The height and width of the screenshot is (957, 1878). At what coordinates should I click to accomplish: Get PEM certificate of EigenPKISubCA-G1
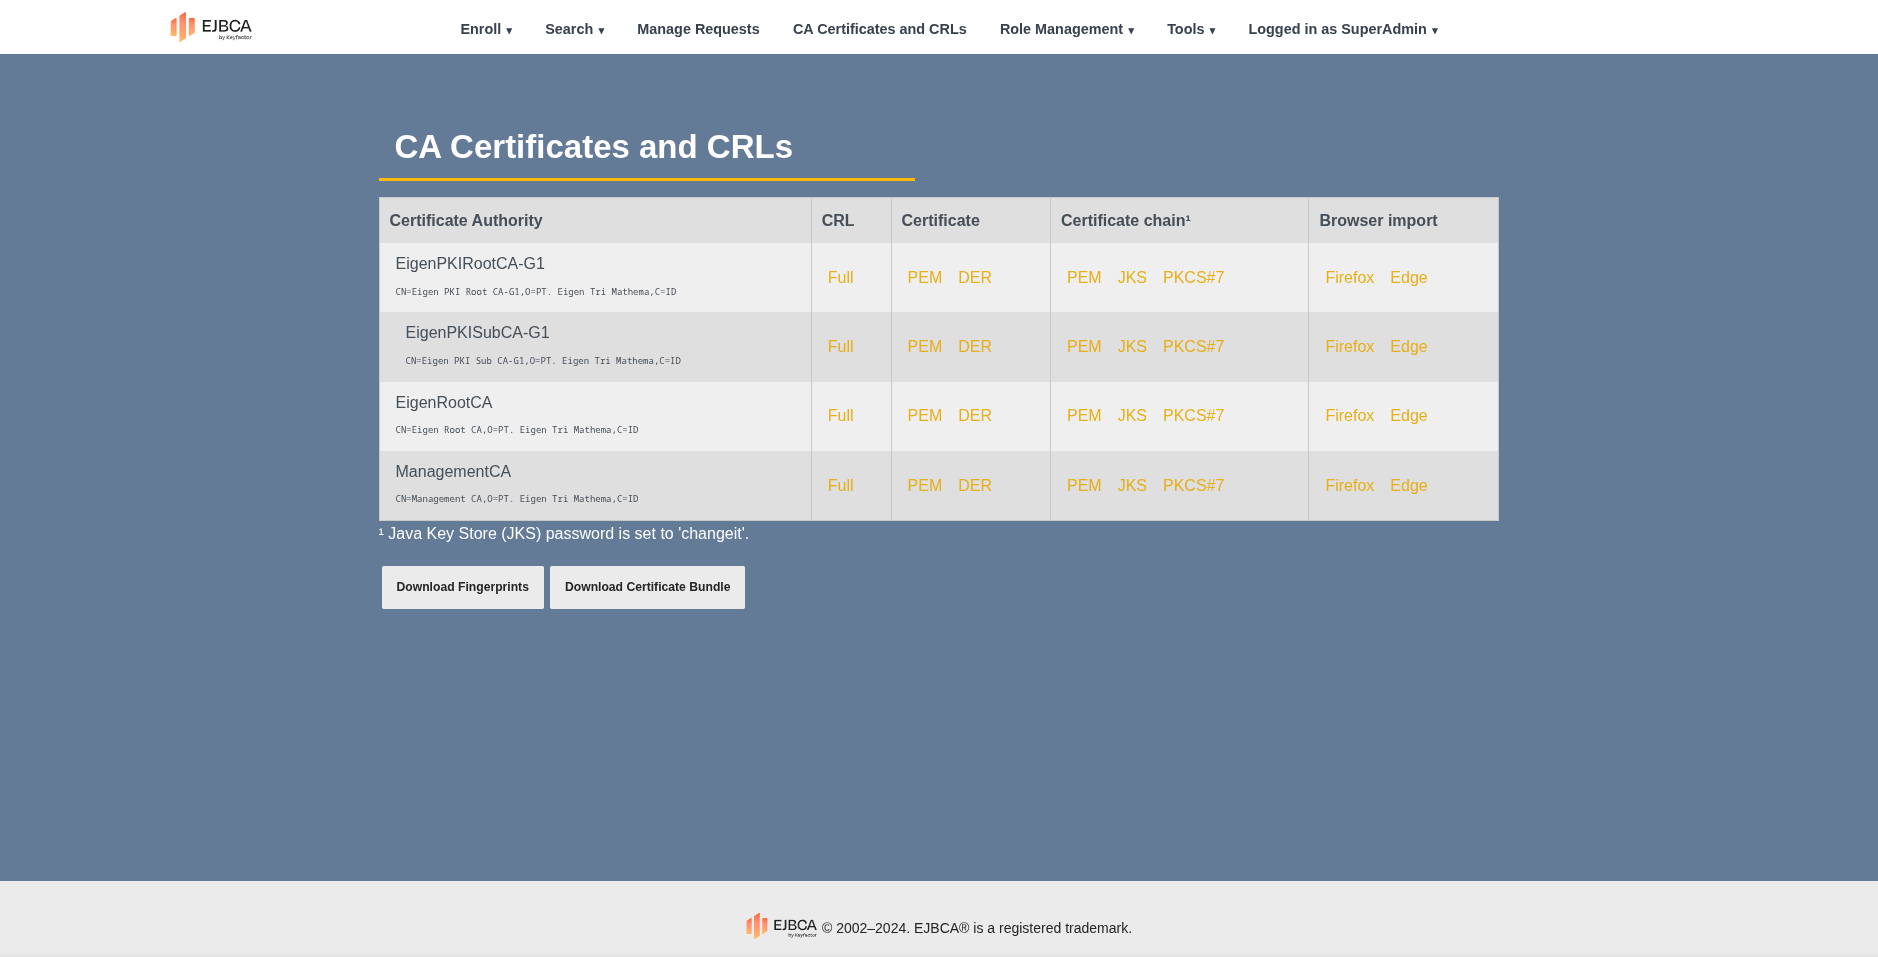tap(925, 347)
